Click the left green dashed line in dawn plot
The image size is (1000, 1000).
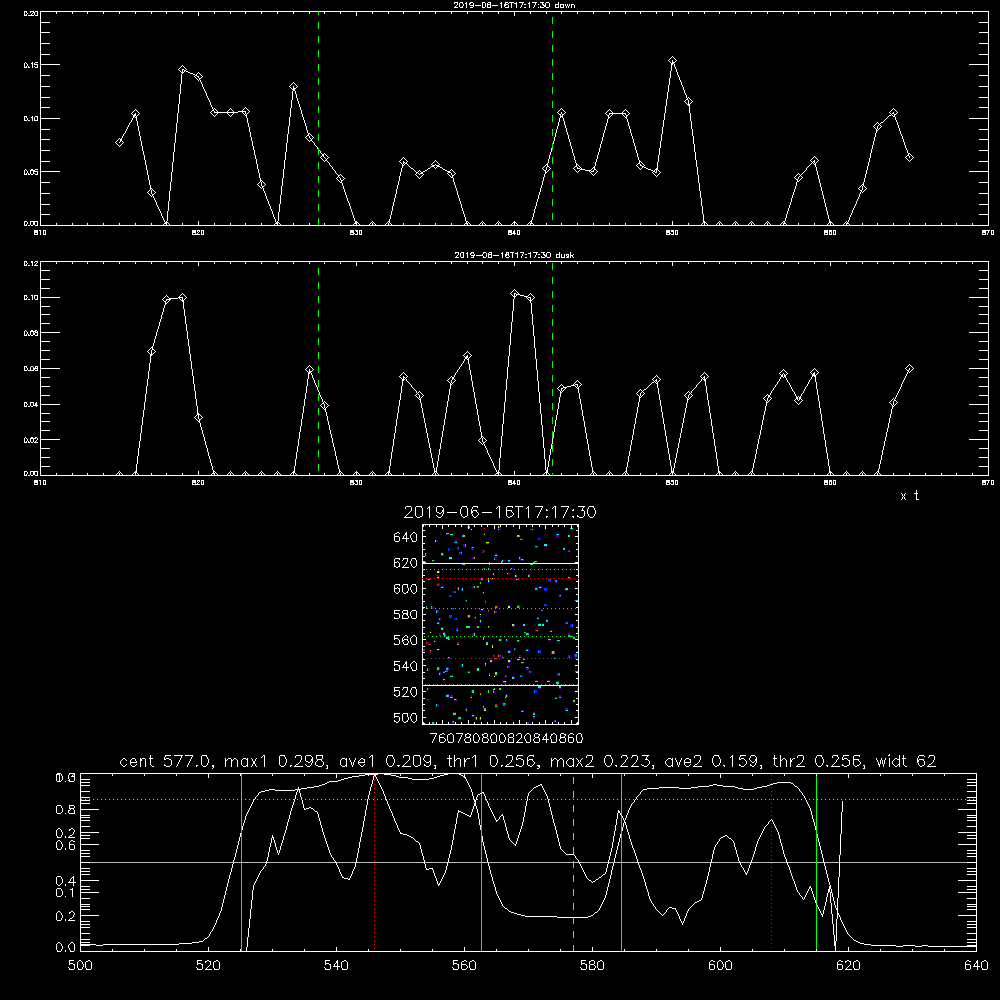click(x=318, y=119)
